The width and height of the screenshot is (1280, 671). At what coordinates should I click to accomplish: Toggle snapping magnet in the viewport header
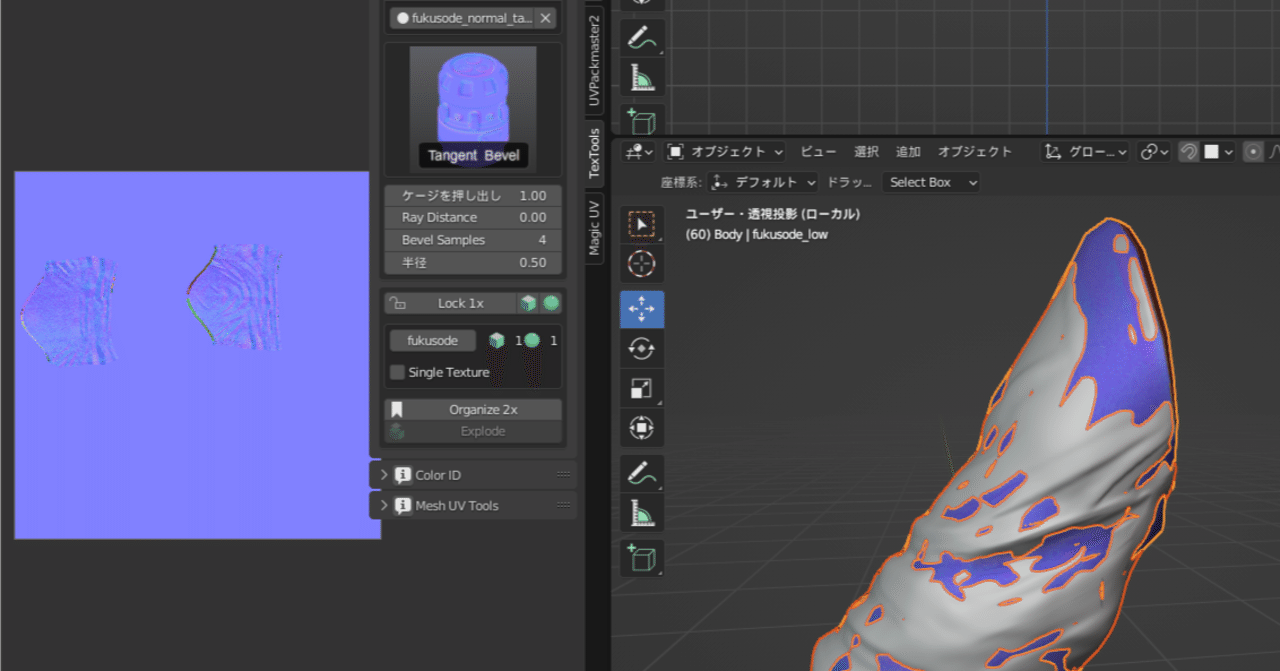pyautogui.click(x=1188, y=151)
